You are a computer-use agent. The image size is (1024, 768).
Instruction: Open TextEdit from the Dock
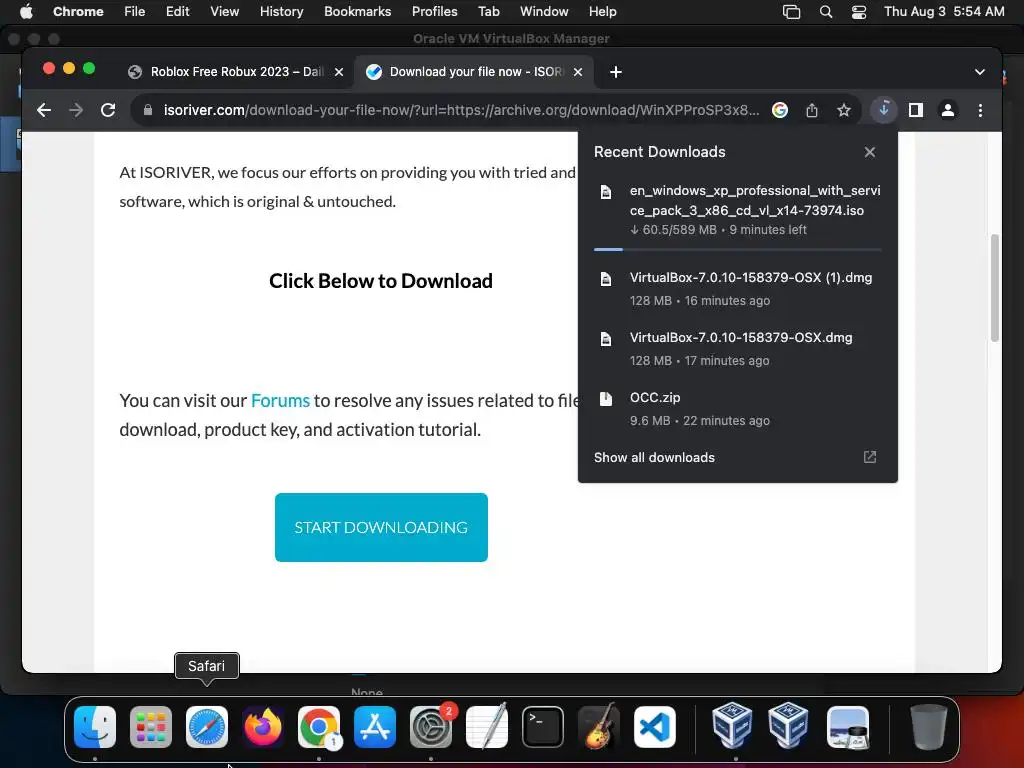[487, 727]
